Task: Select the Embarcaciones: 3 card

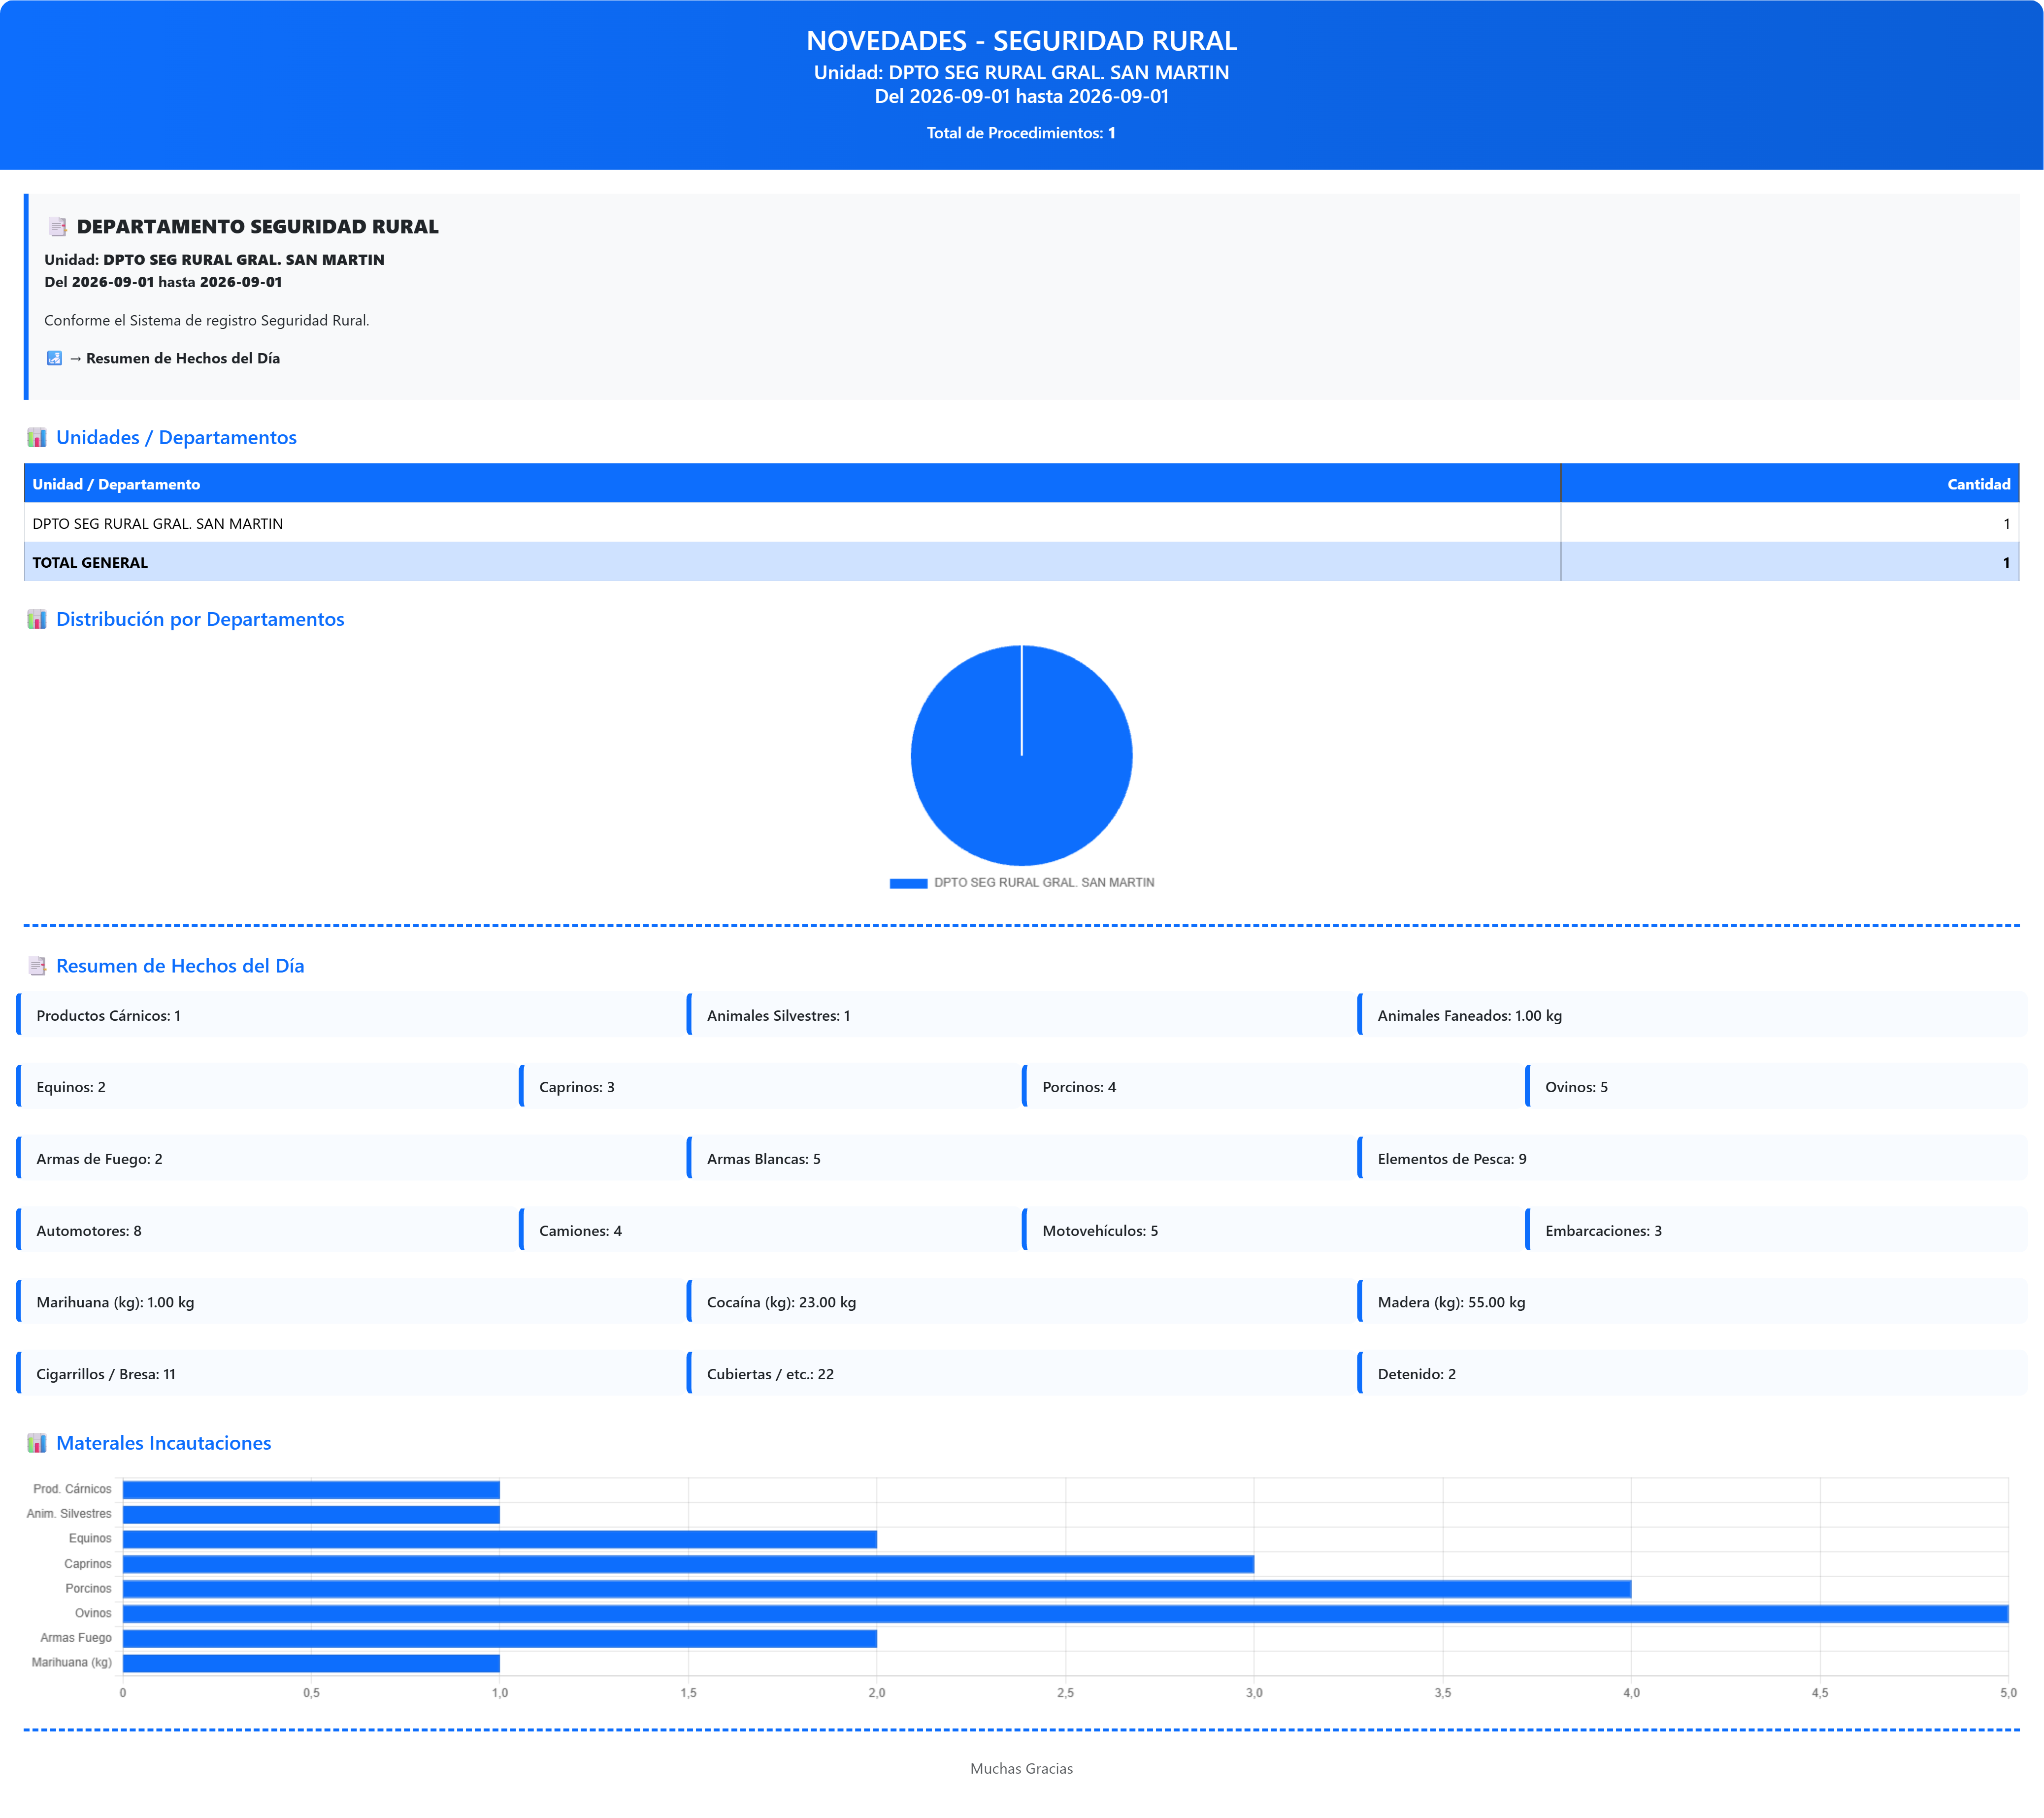Action: point(1776,1231)
